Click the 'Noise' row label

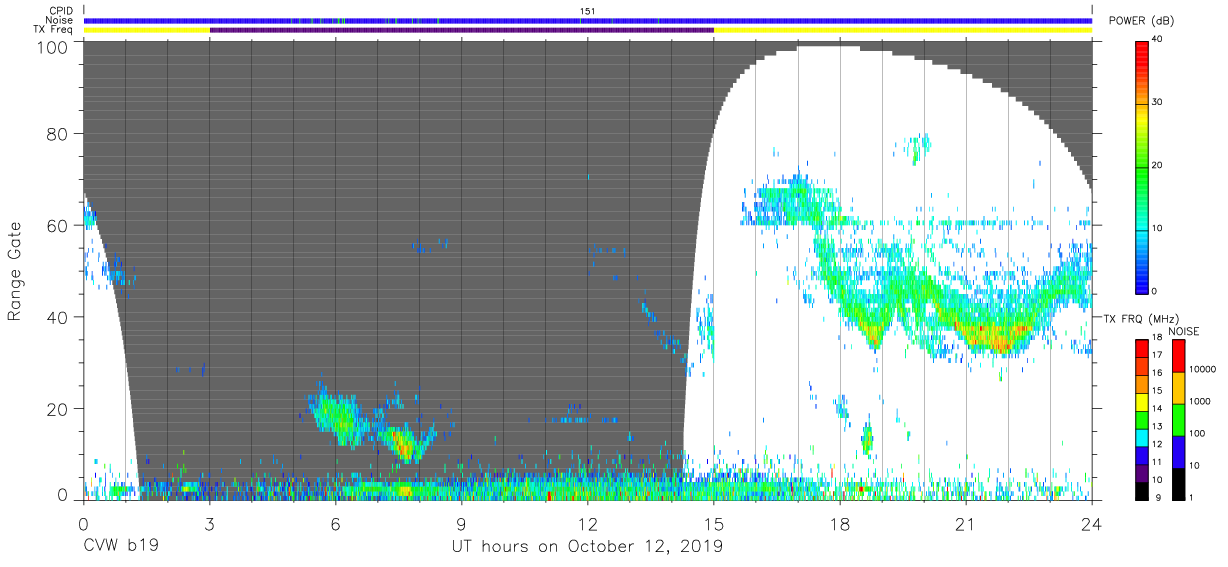(x=60, y=20)
